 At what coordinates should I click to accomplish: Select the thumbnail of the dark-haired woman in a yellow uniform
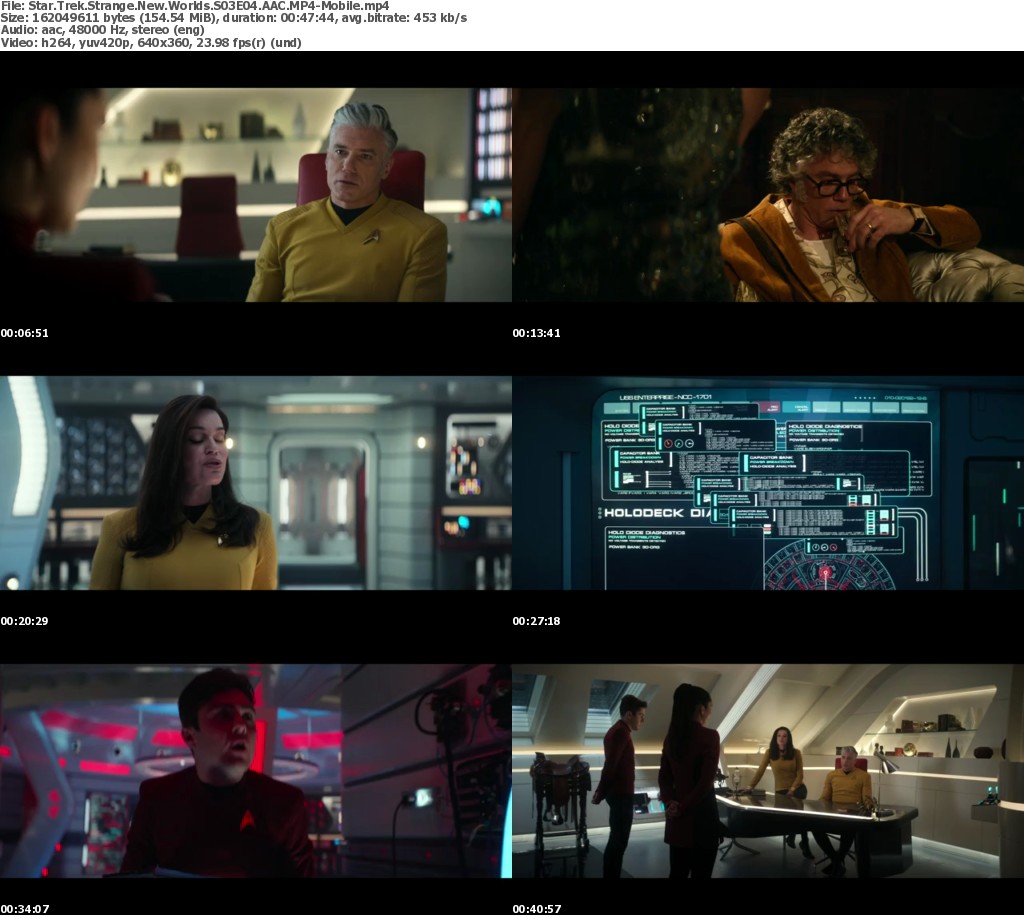tap(256, 483)
